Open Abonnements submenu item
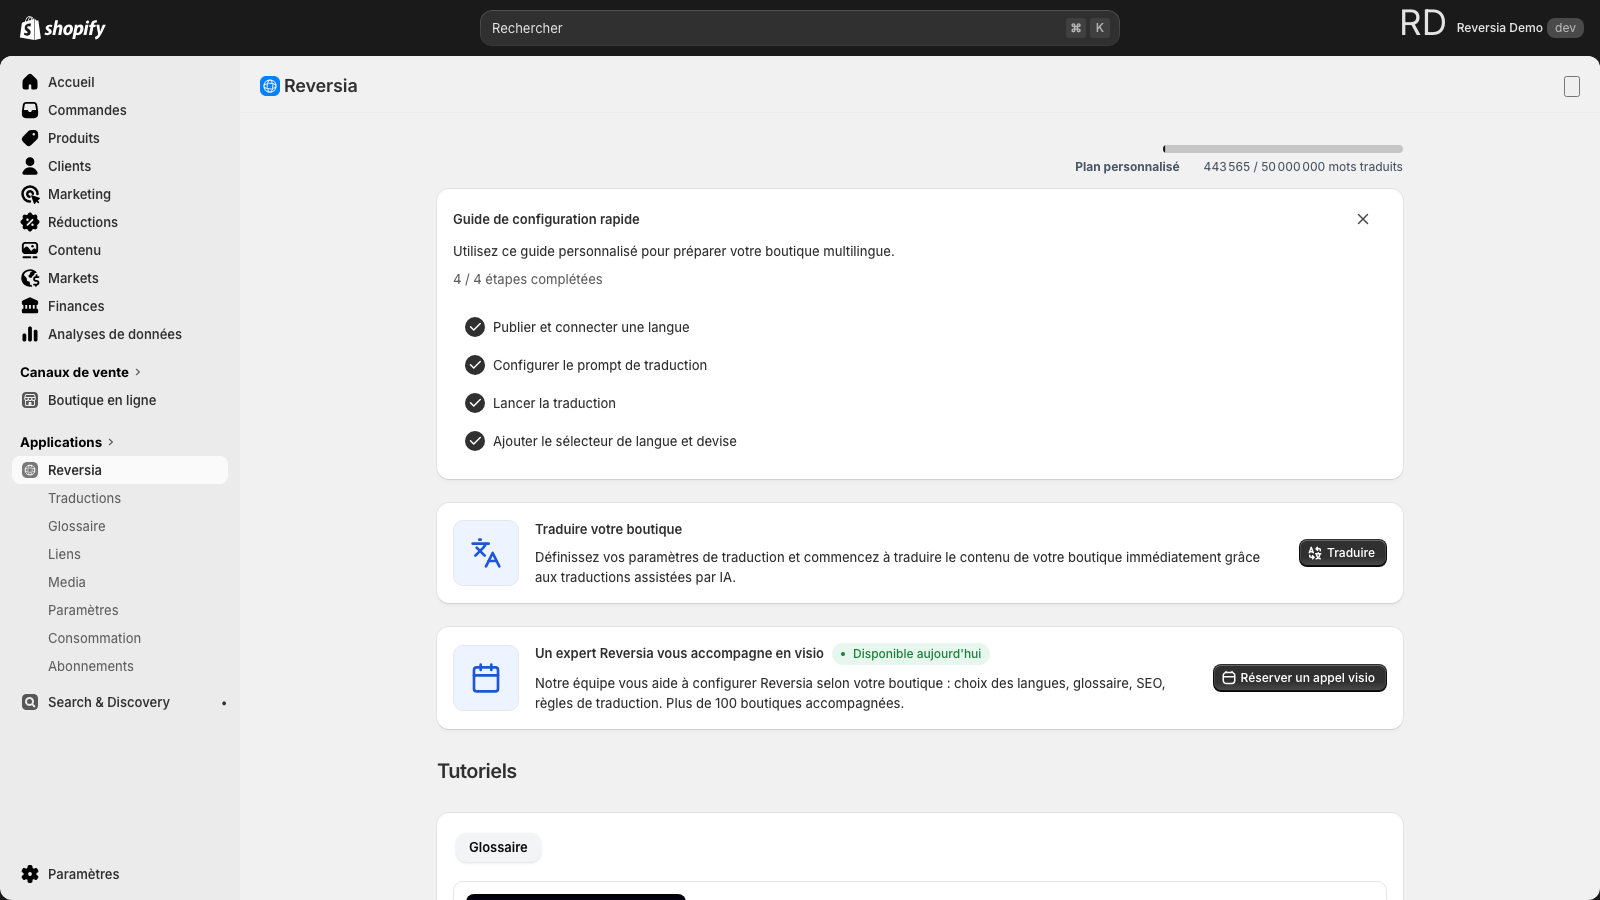 coord(91,666)
